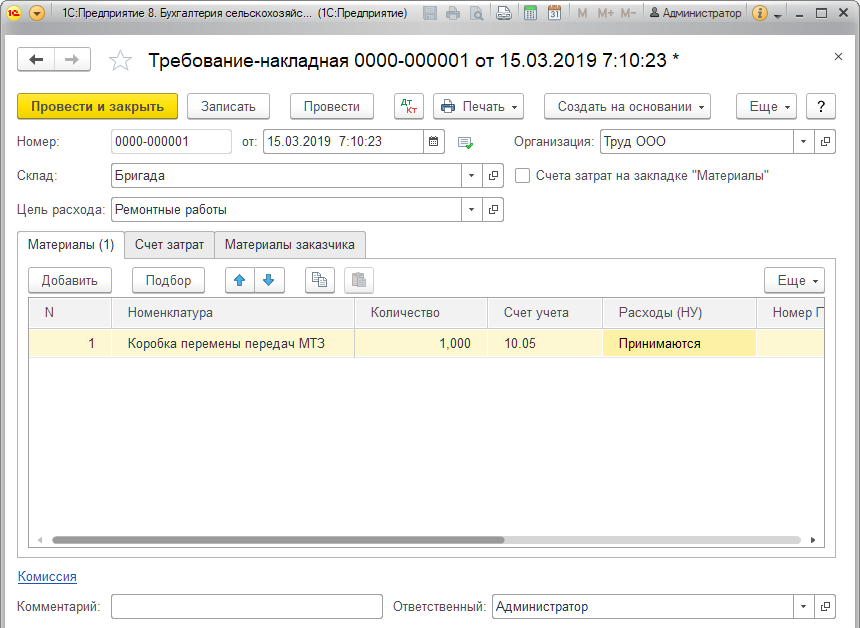Expand the Ответственный dropdown list
The width and height of the screenshot is (860, 628).
point(804,607)
